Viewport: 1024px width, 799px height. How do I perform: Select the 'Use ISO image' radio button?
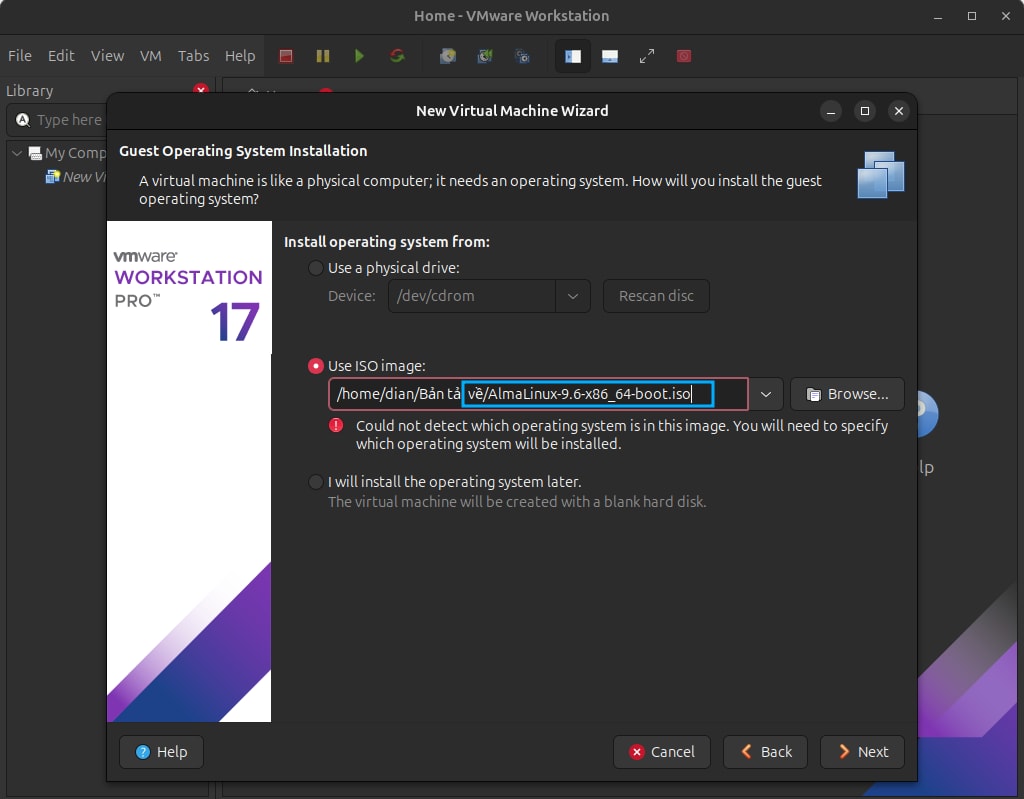316,366
